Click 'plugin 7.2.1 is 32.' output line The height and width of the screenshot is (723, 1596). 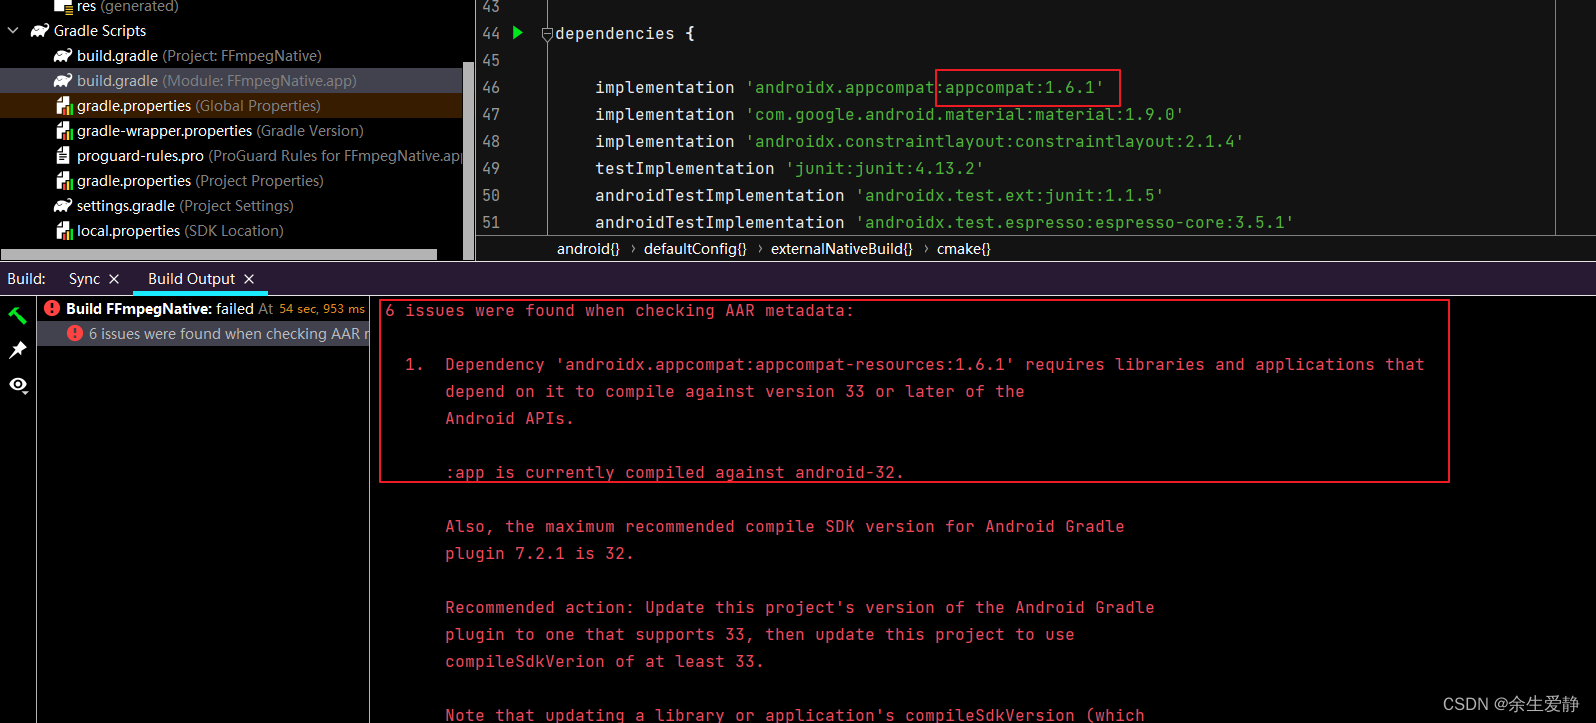coord(539,554)
